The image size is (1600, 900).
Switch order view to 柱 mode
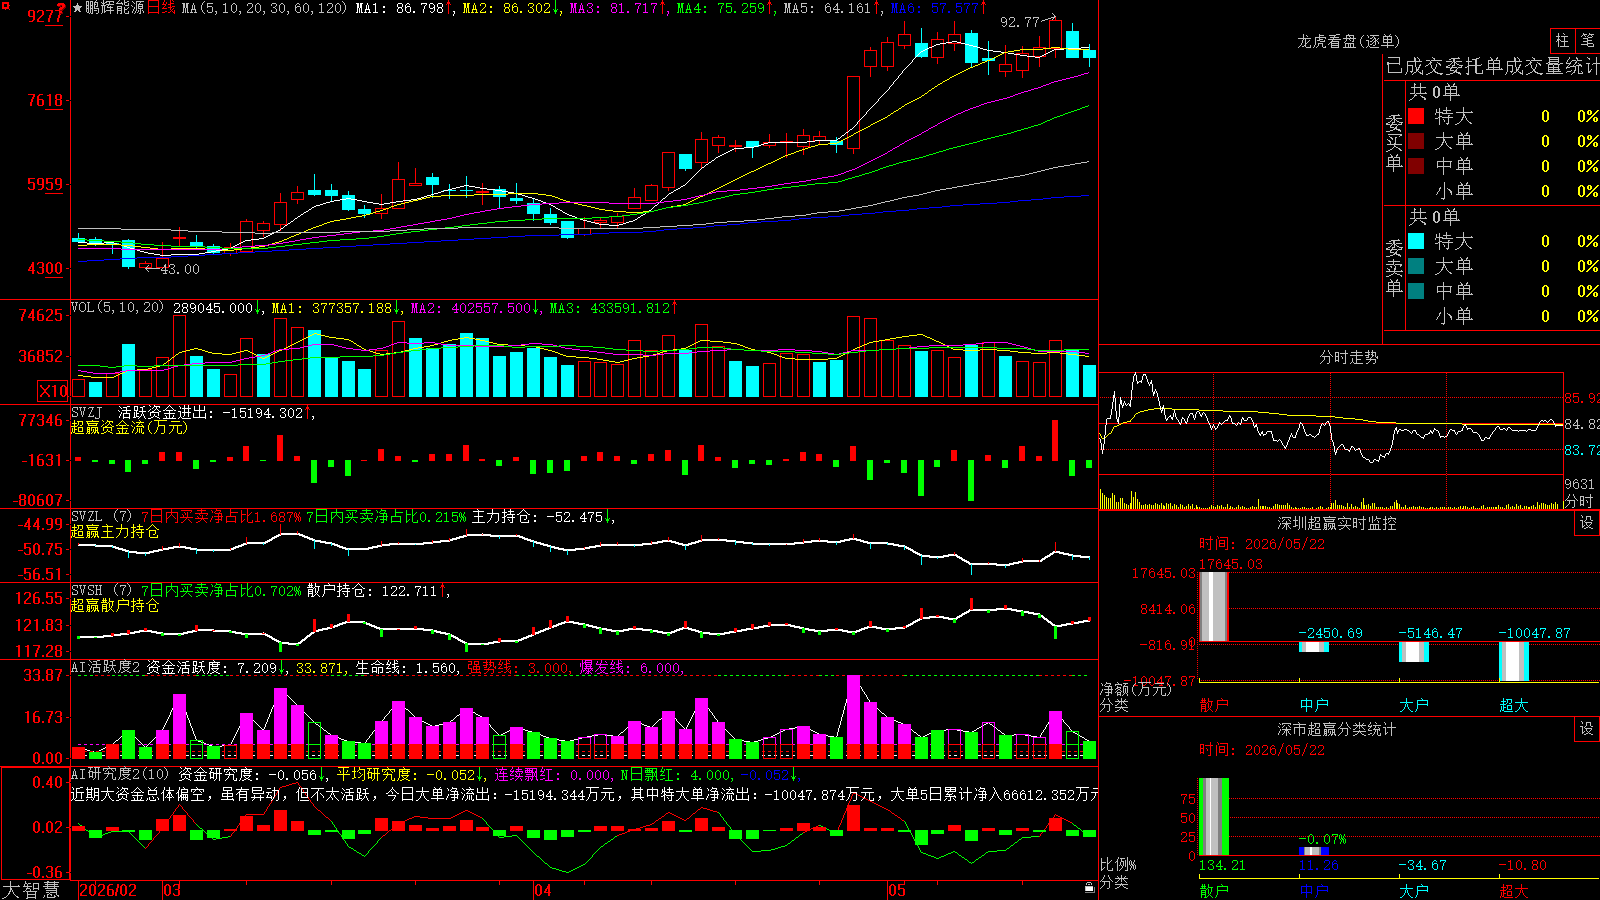1562,41
